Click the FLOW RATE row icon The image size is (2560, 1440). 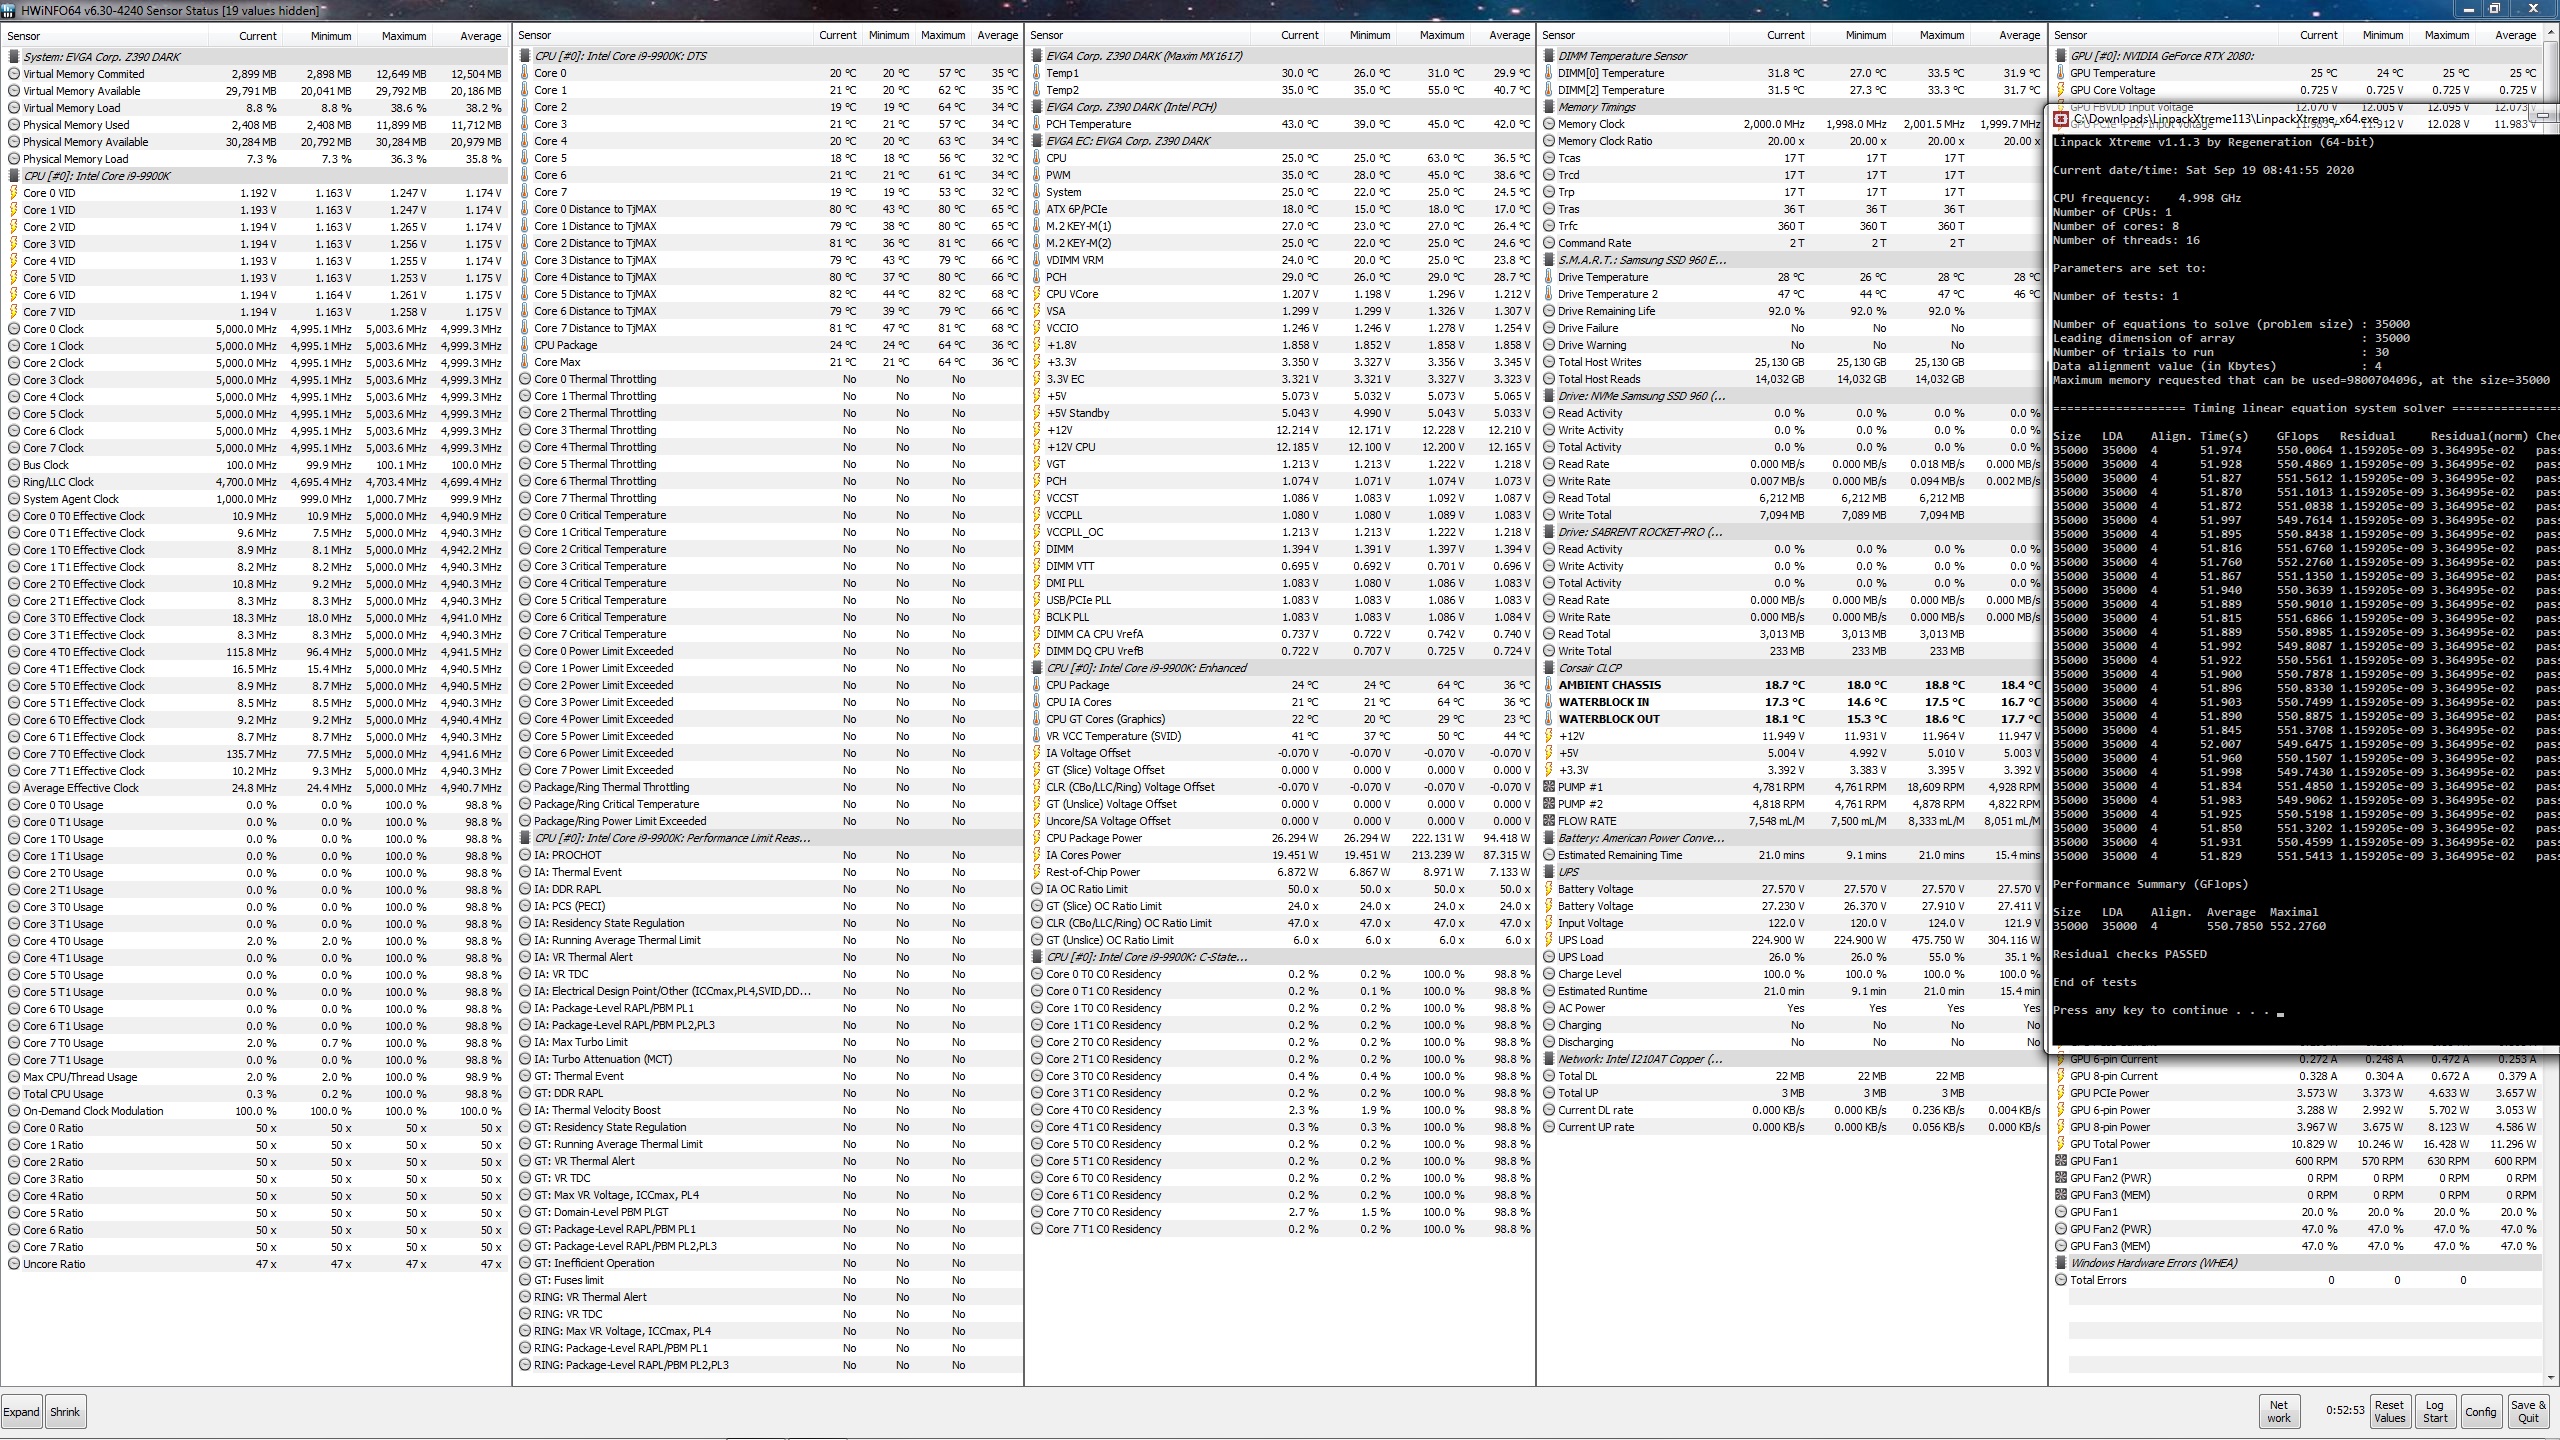point(1550,821)
